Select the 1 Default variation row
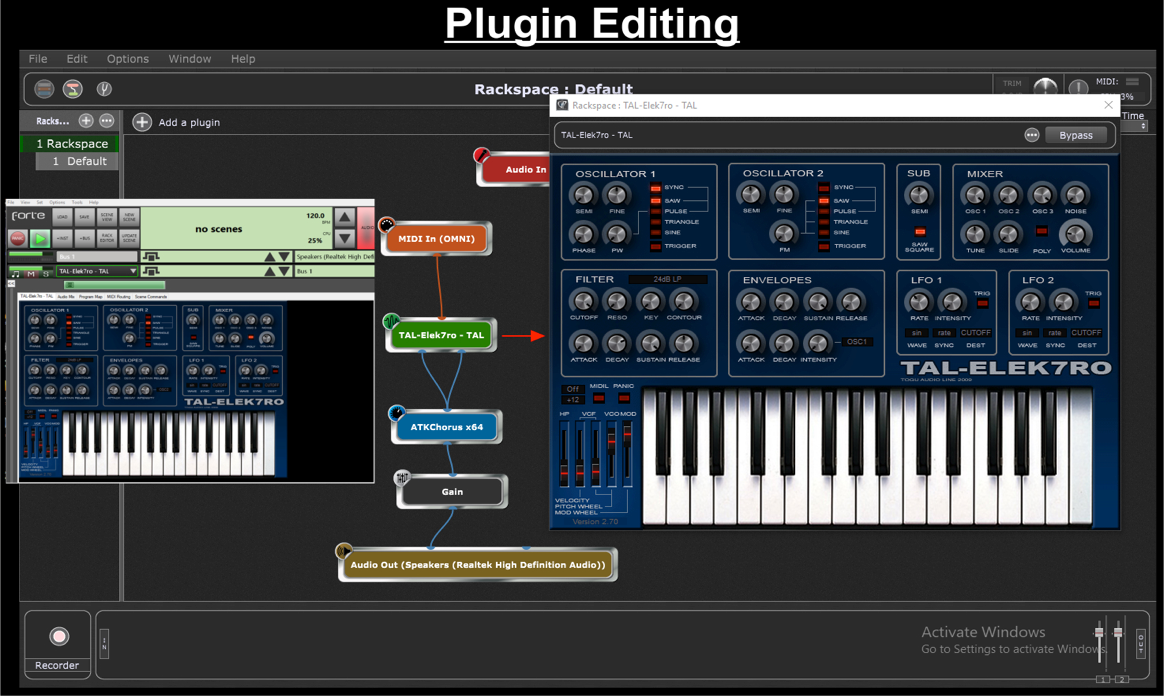1164x696 pixels. click(x=78, y=161)
